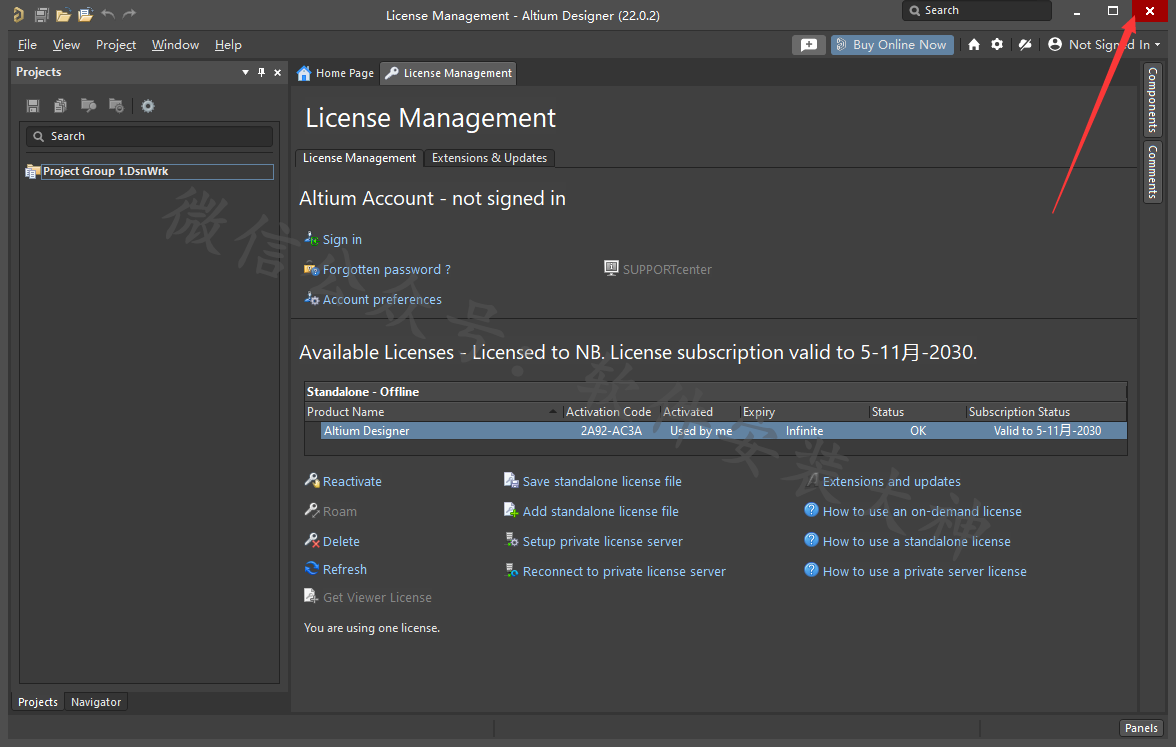
Task: Click the open project folder icon in Projects toolbar
Action: (x=88, y=105)
